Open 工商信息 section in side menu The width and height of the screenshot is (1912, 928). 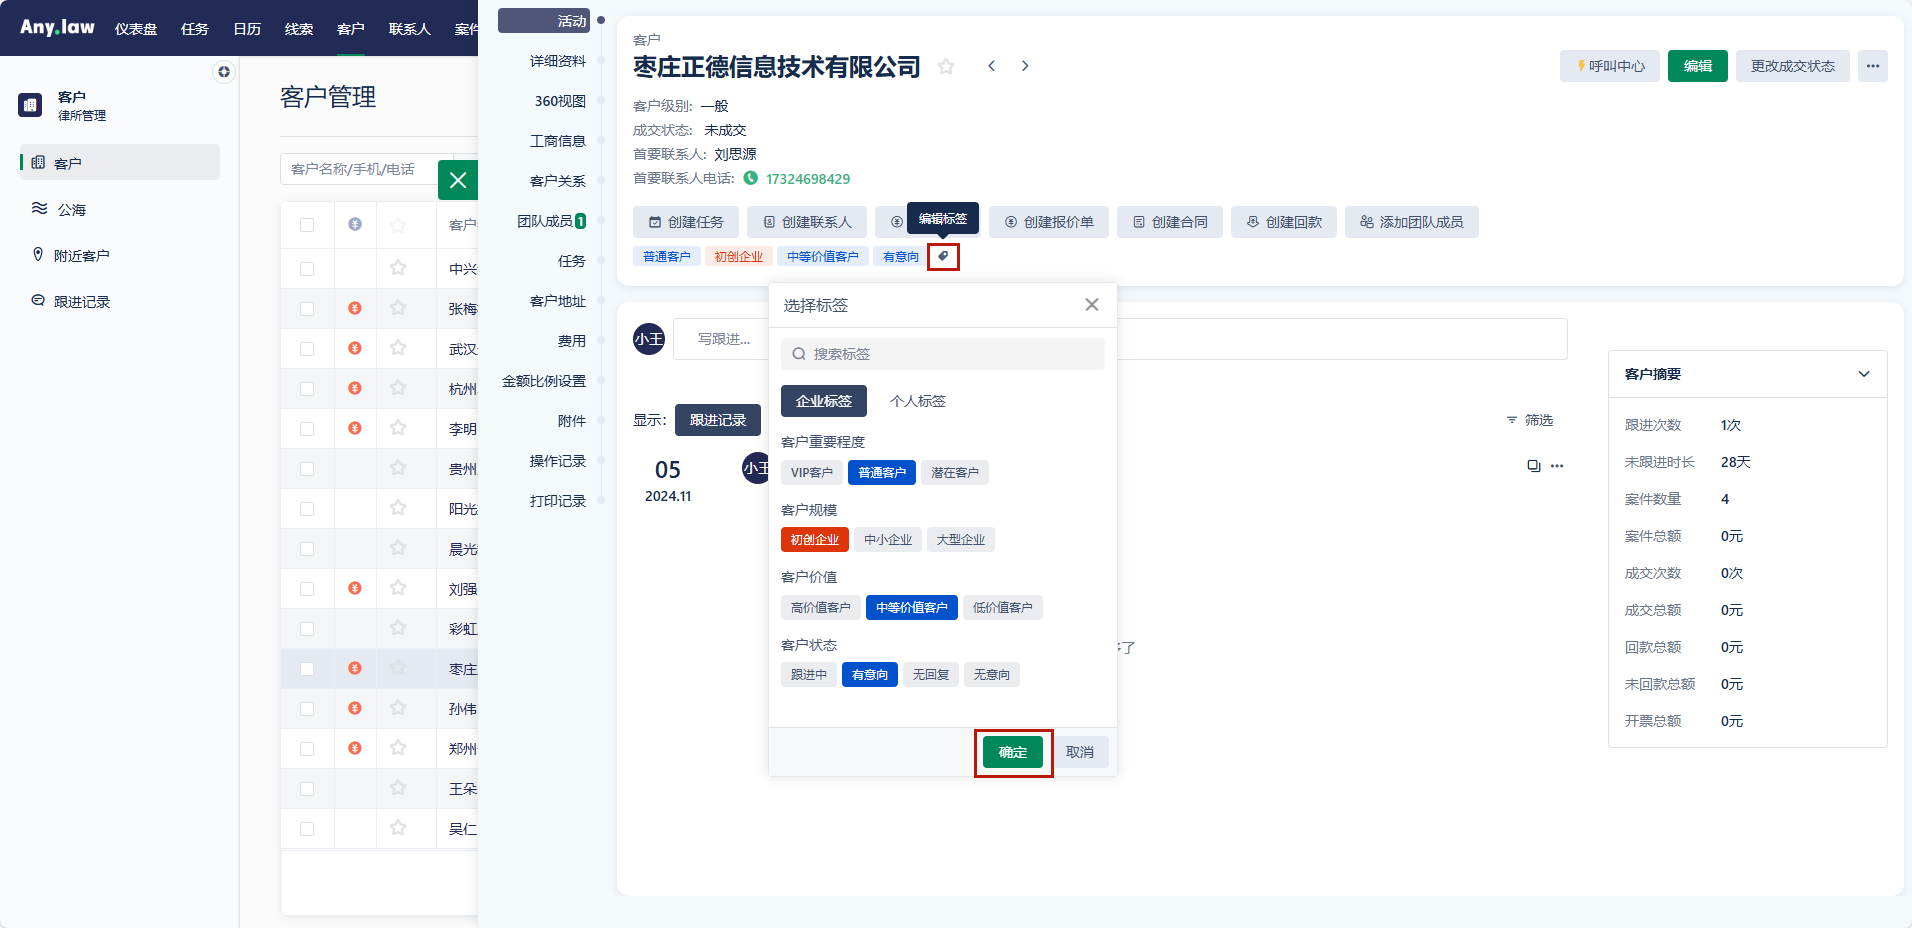pyautogui.click(x=557, y=141)
